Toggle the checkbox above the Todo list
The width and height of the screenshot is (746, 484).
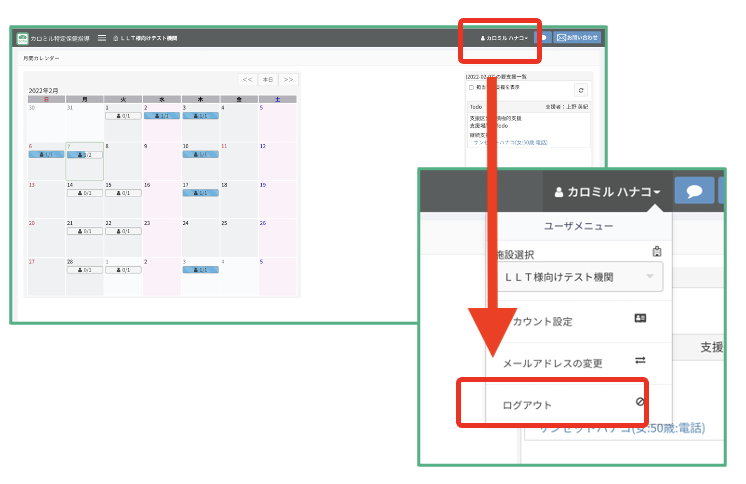pos(471,87)
